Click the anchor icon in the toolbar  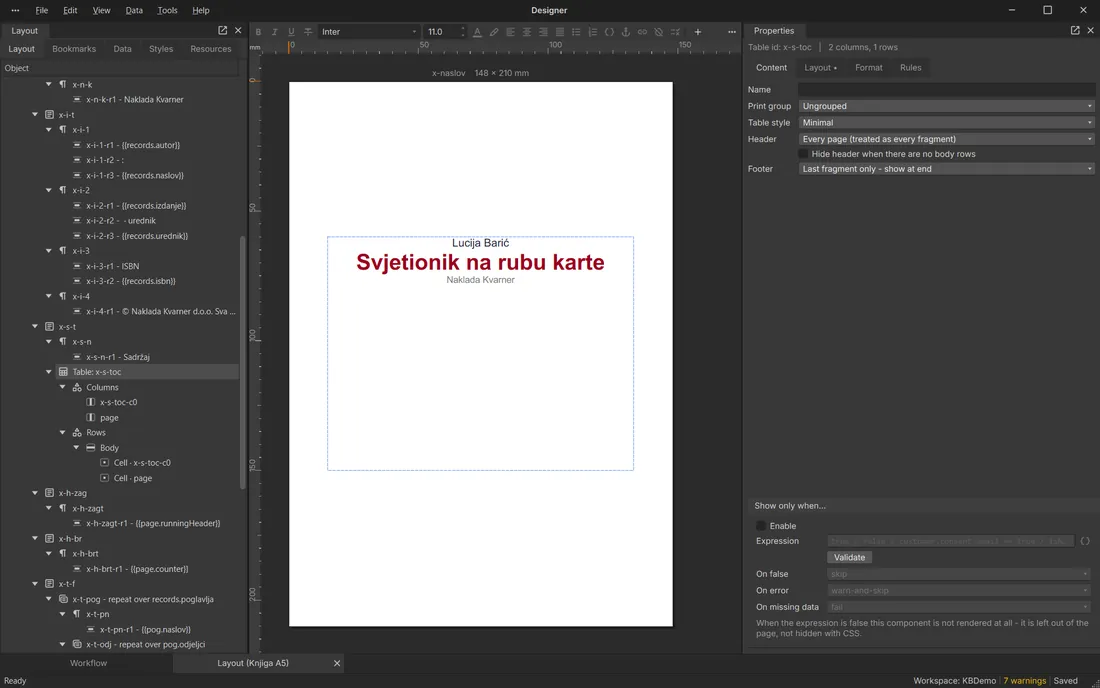coord(626,32)
